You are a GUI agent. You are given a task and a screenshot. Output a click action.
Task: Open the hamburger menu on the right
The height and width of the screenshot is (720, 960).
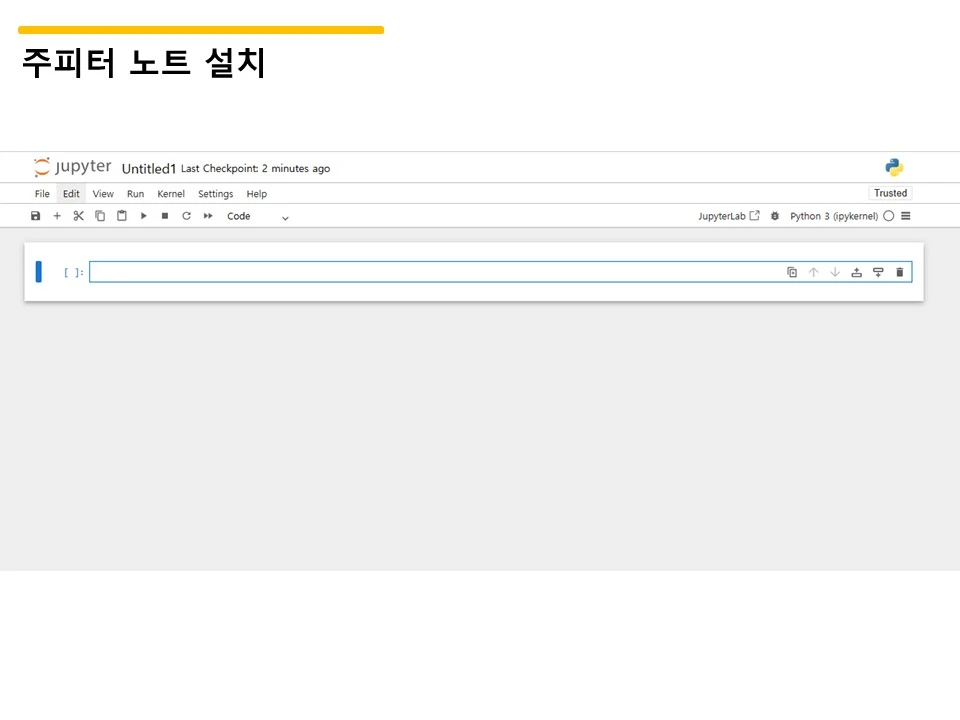pyautogui.click(x=905, y=216)
